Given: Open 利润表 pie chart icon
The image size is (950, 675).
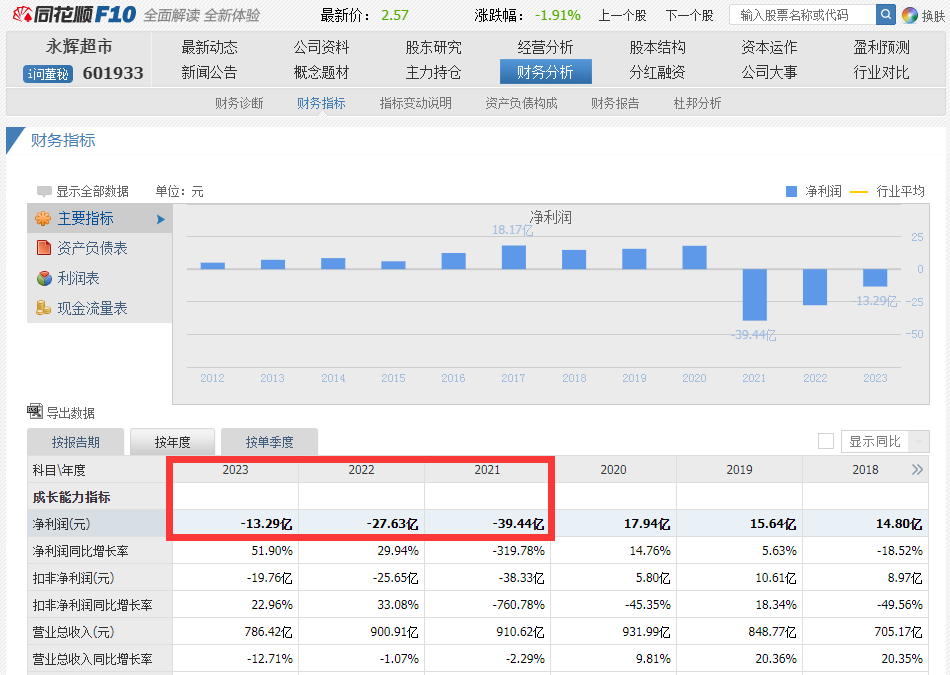Looking at the screenshot, I should point(44,278).
